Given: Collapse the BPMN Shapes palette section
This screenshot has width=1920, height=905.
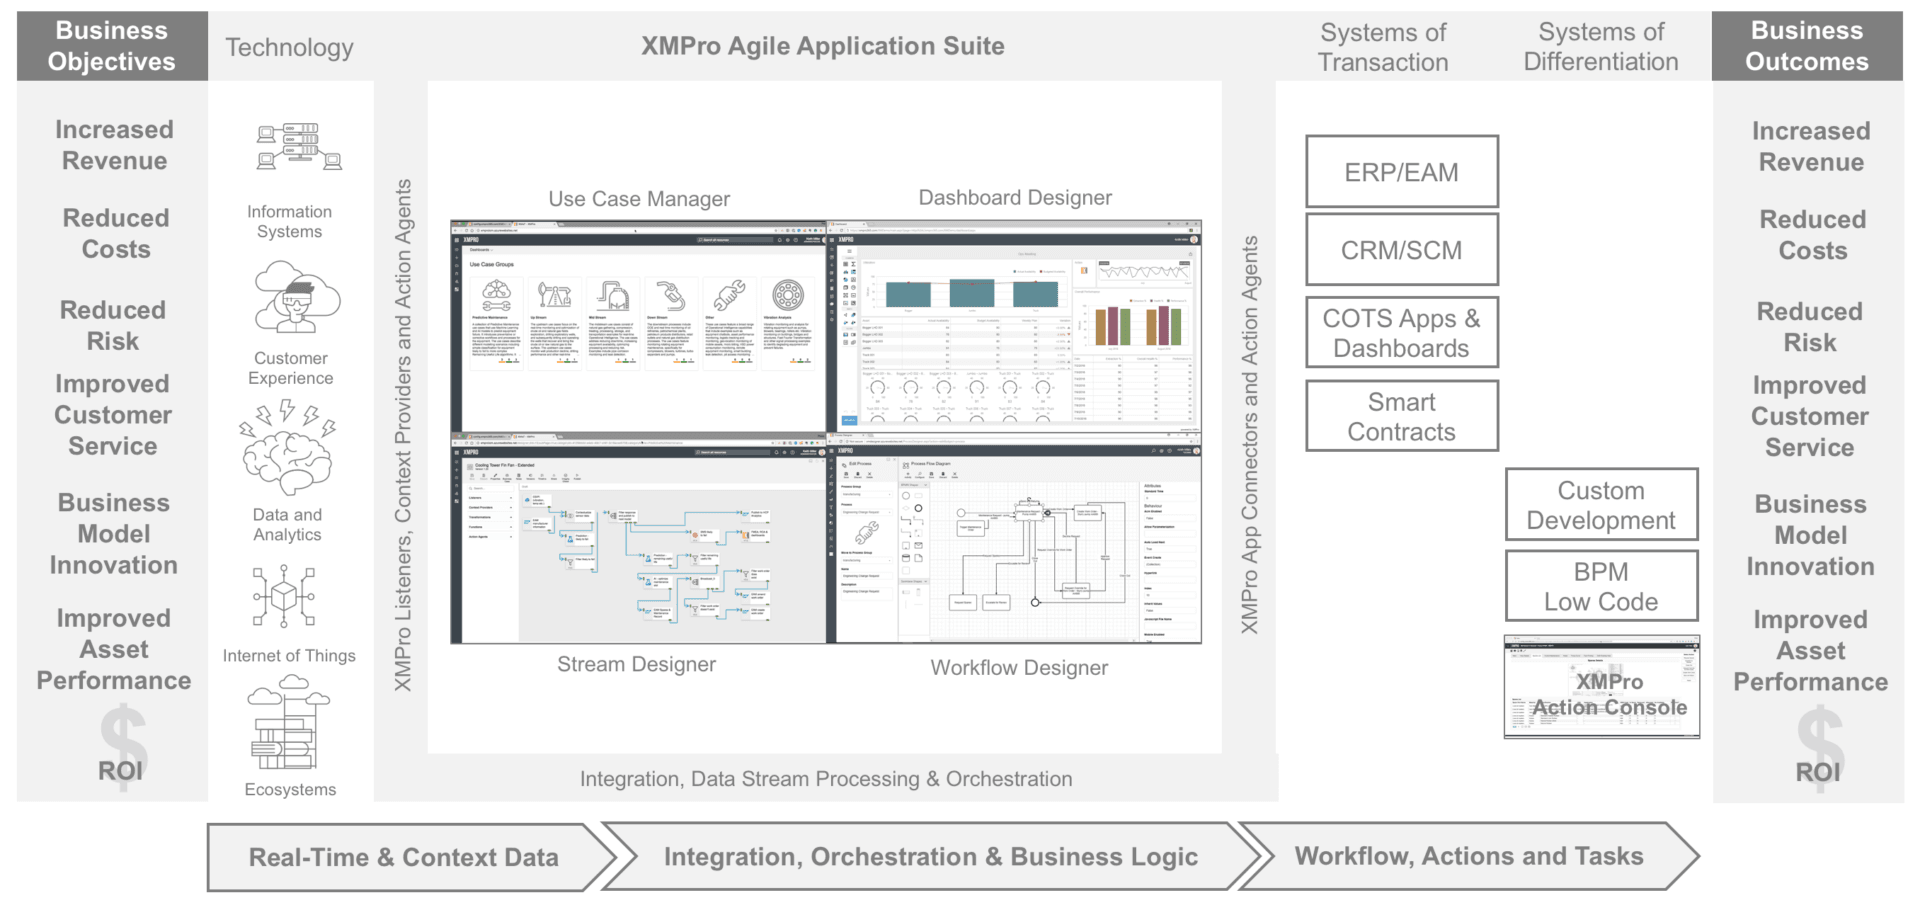Looking at the screenshot, I should [x=925, y=485].
